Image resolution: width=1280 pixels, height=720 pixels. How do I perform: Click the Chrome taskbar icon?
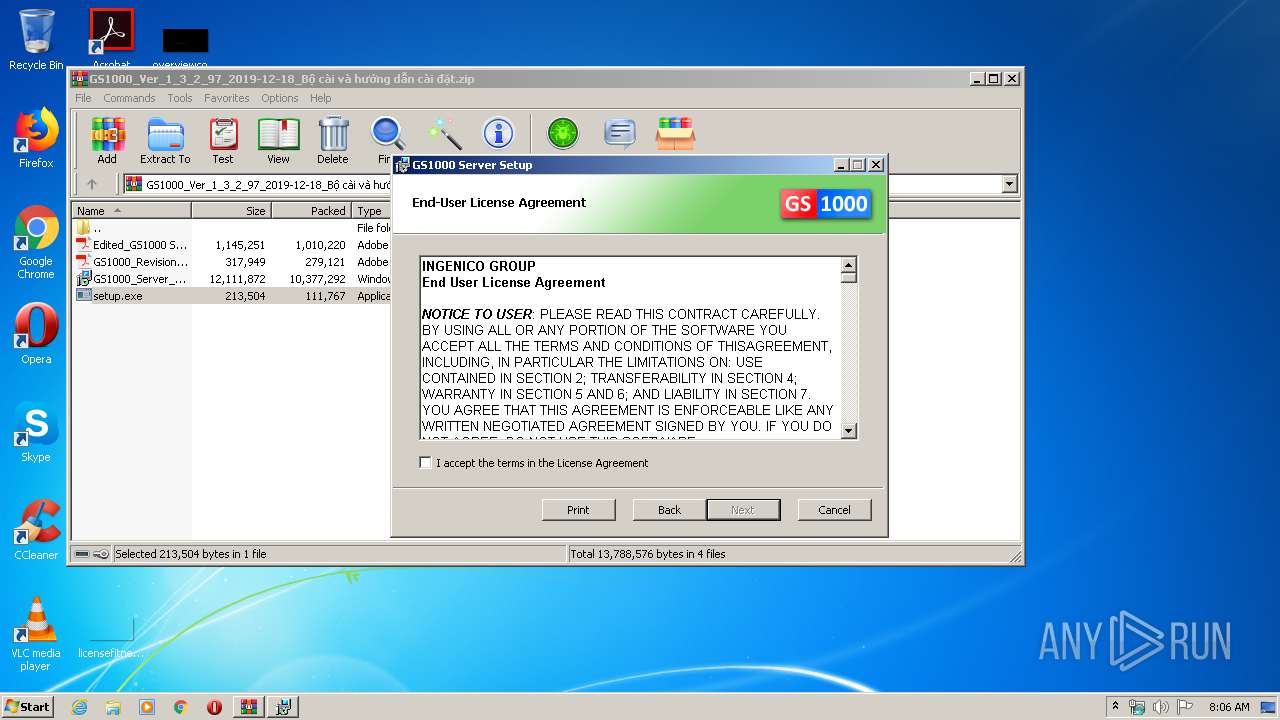click(x=181, y=707)
